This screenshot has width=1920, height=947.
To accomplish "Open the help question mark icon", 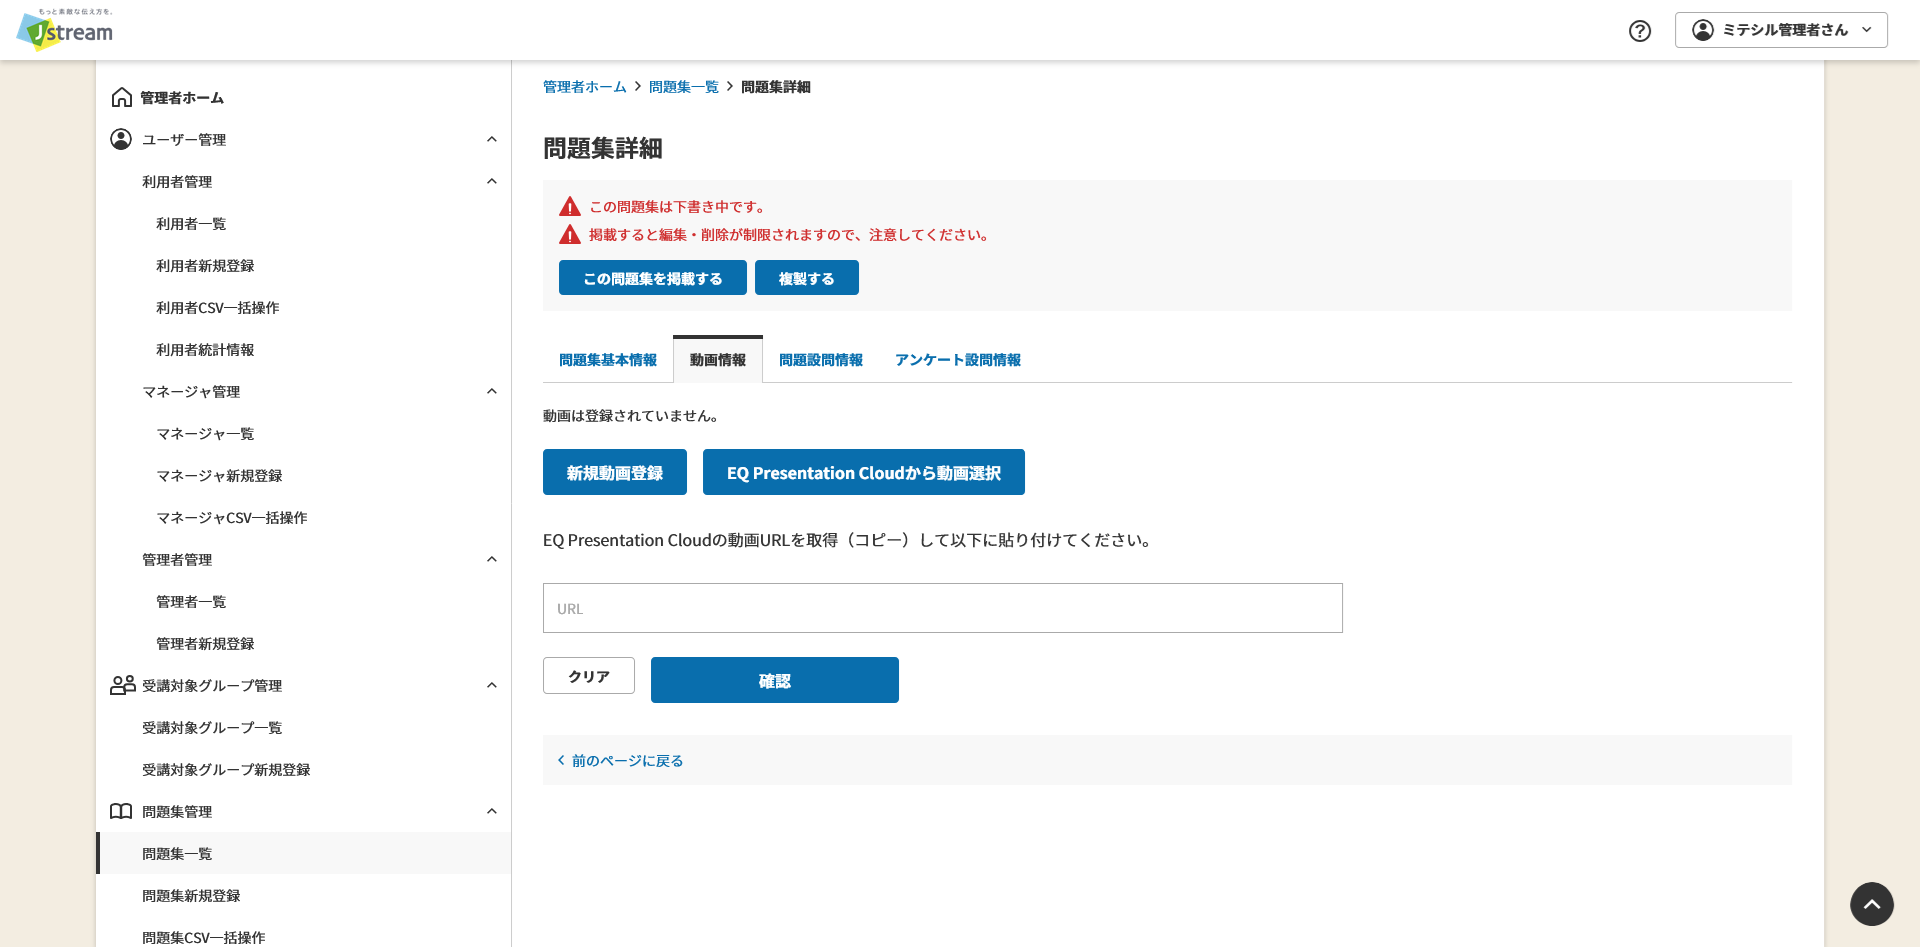I will coord(1640,31).
